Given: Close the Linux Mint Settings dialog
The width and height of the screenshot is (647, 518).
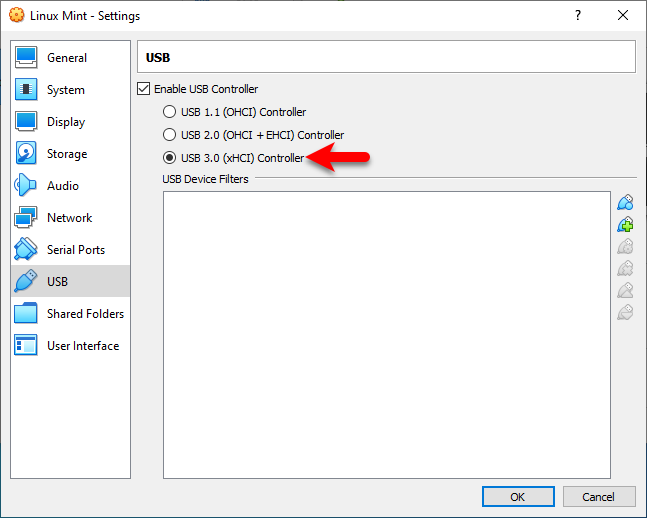Looking at the screenshot, I should pos(623,15).
